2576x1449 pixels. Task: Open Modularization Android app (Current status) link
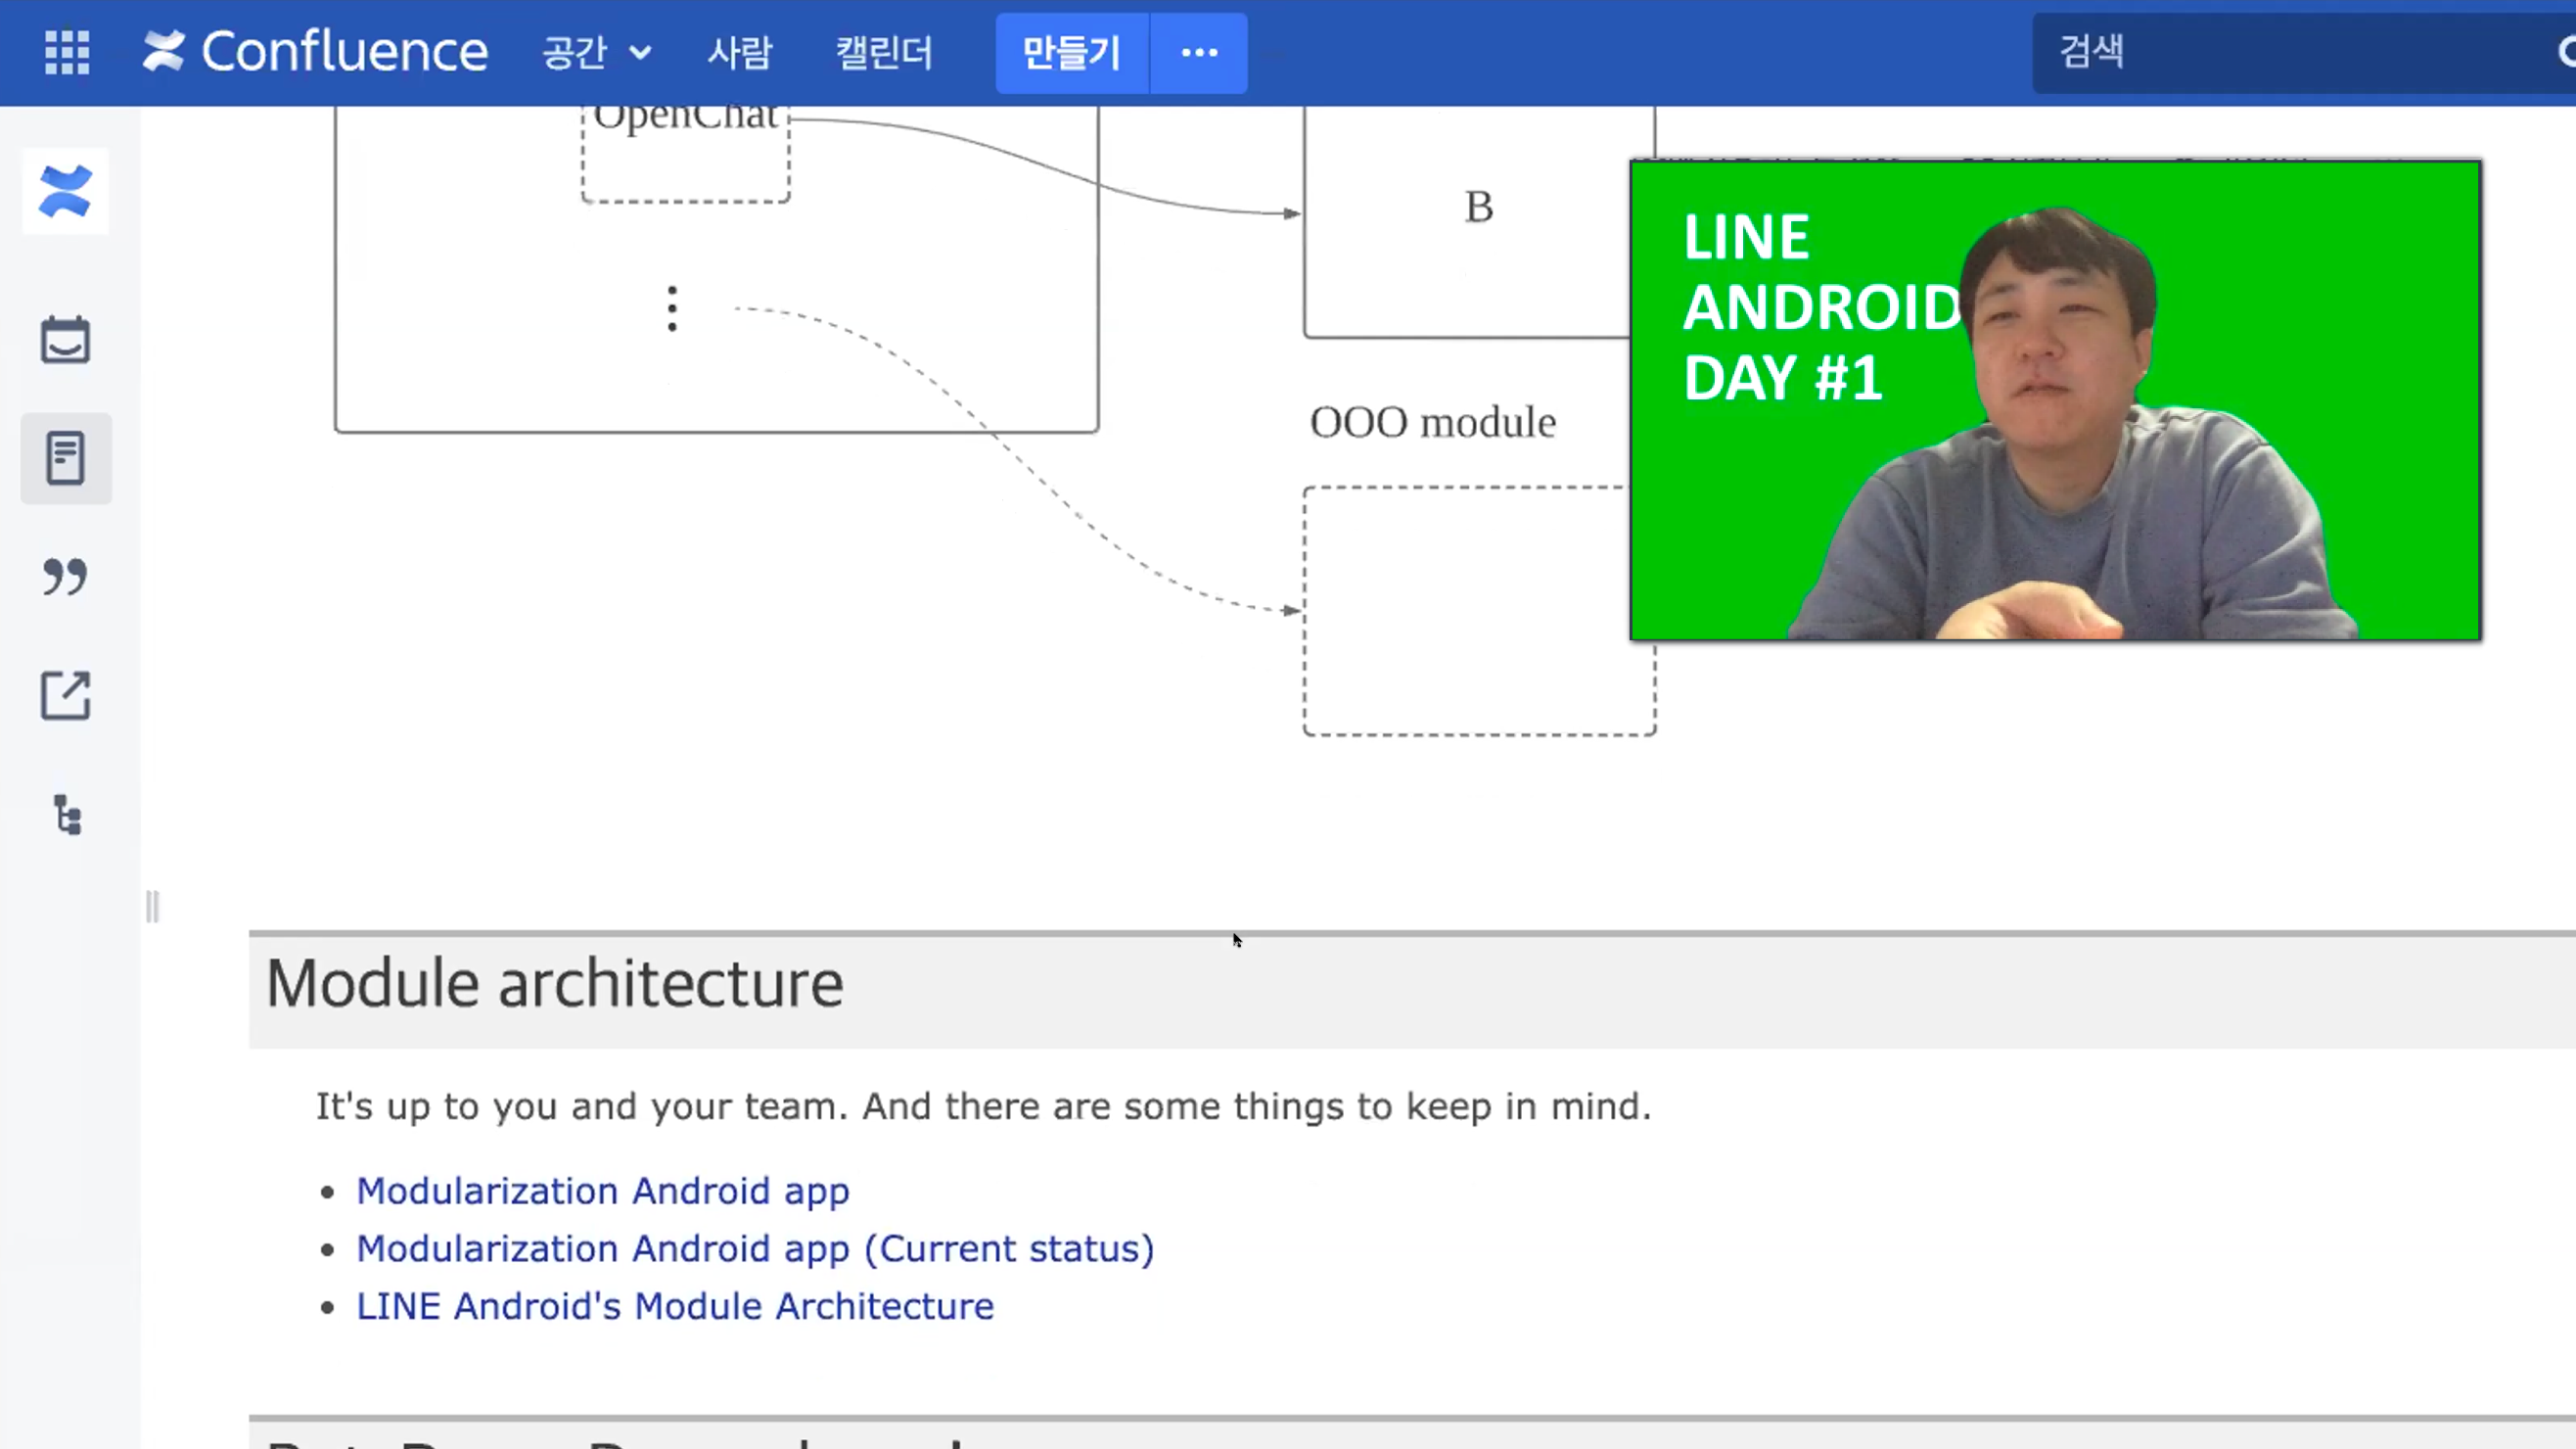pos(756,1249)
